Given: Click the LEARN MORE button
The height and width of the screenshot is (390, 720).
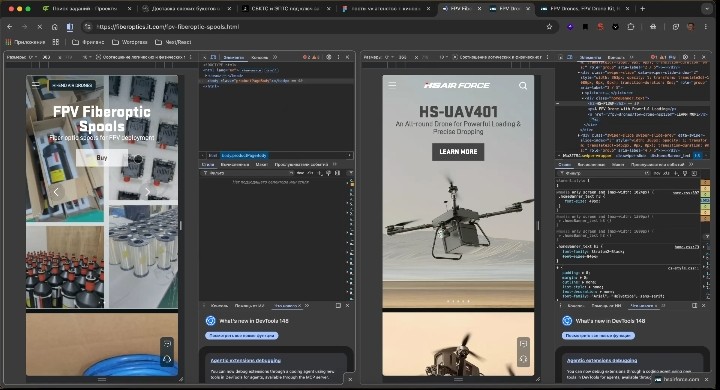Looking at the screenshot, I should 458,152.
